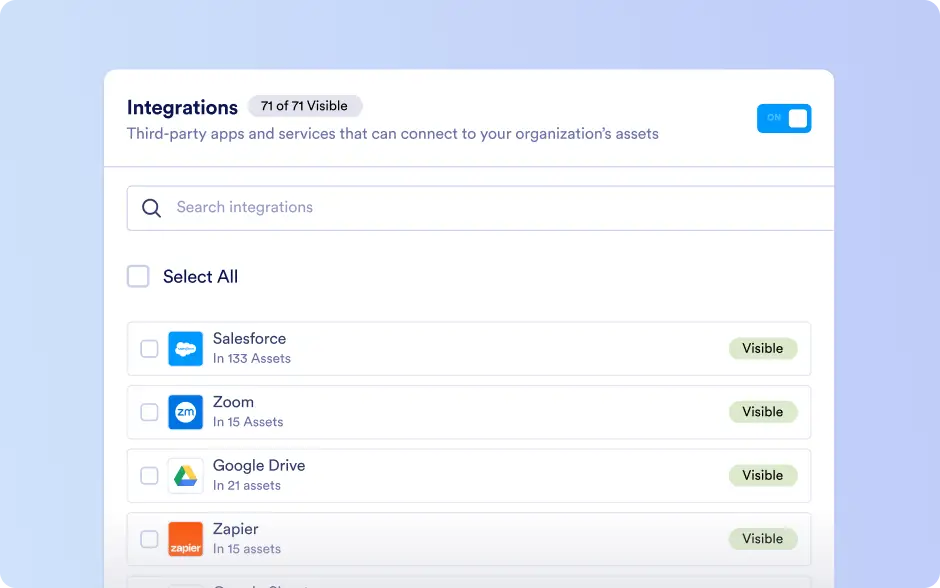Click the orange Zapier icon
This screenshot has width=940, height=588.
point(185,539)
